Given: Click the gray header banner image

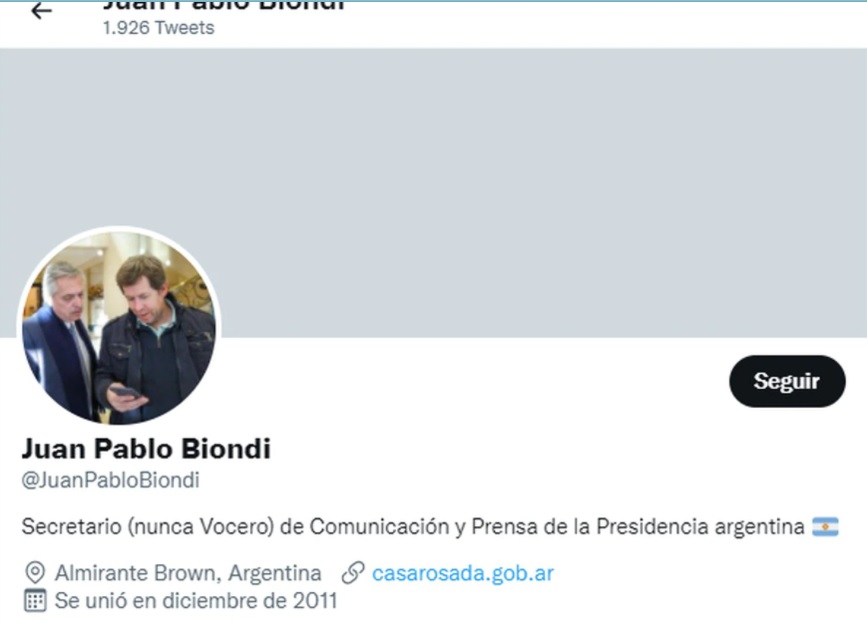Looking at the screenshot, I should [434, 166].
